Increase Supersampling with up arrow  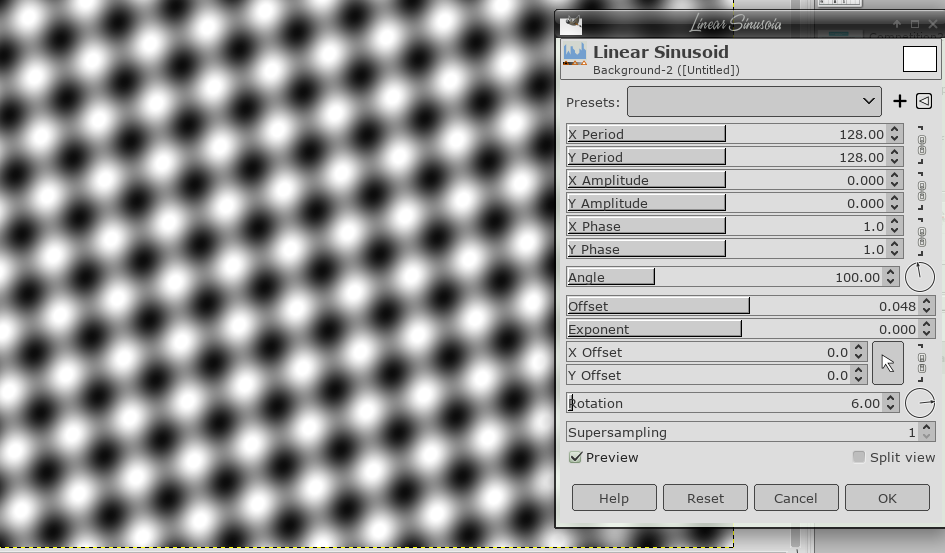click(x=927, y=427)
